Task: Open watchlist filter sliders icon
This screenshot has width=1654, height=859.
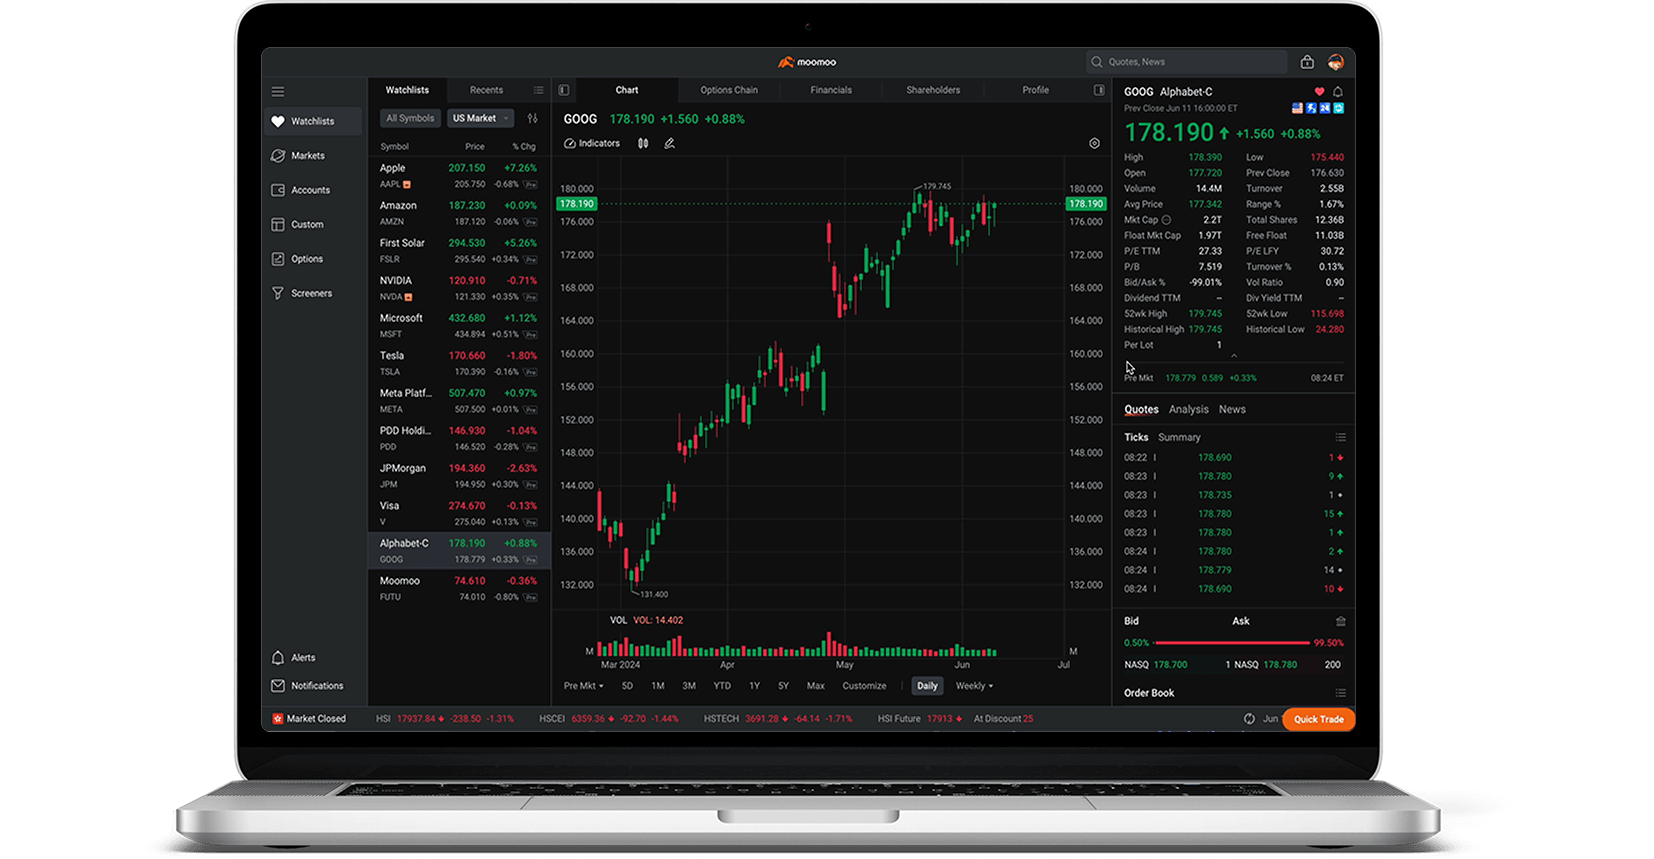Action: click(532, 118)
